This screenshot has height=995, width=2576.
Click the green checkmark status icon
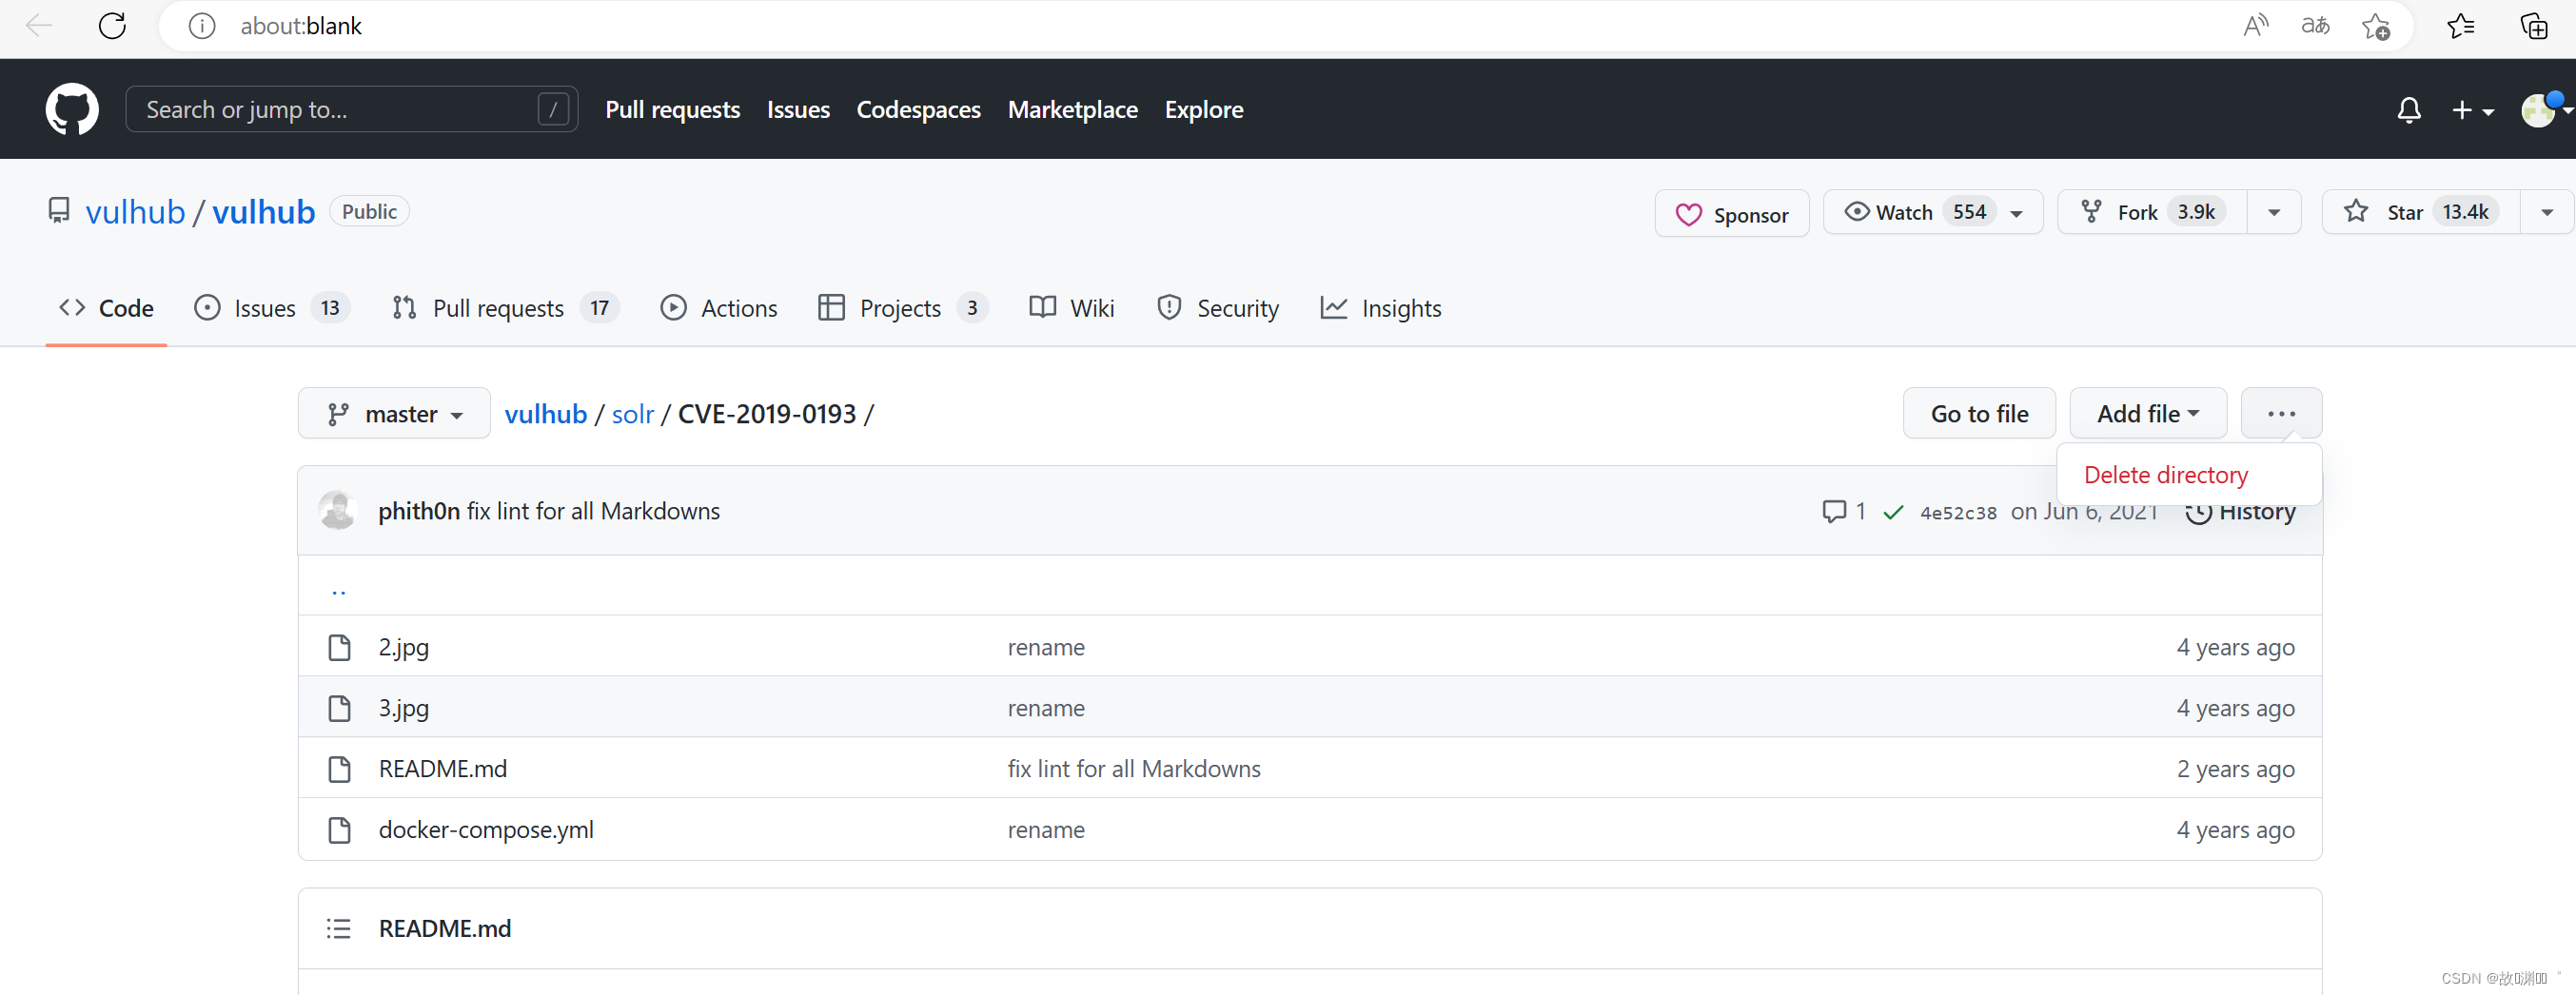[1892, 512]
